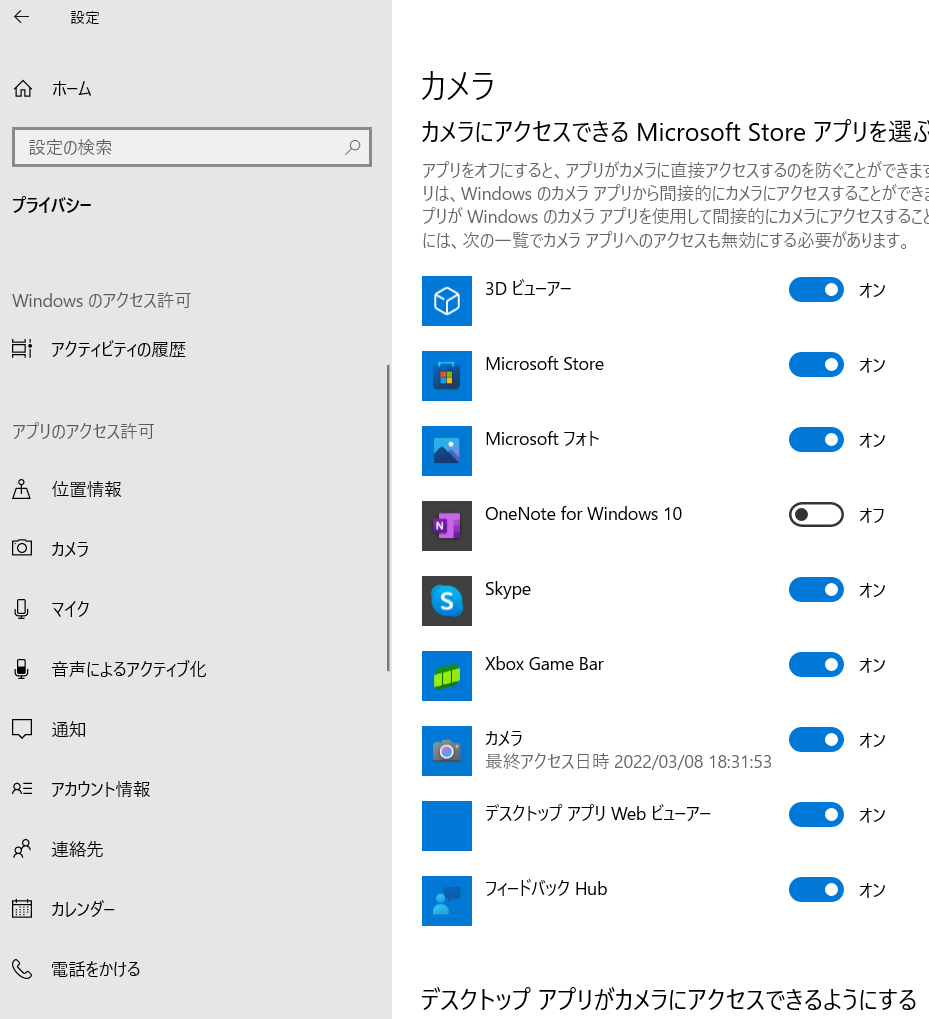Image resolution: width=929 pixels, height=1019 pixels.
Task: Select マイク in the sidebar
Action: pyautogui.click(x=193, y=609)
